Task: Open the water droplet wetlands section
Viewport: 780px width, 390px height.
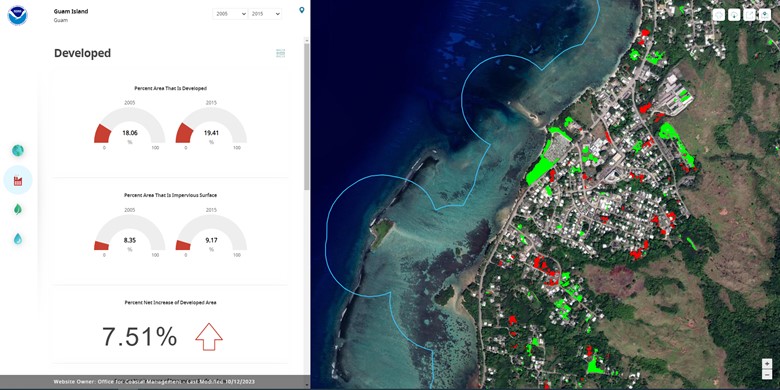Action: click(x=18, y=239)
